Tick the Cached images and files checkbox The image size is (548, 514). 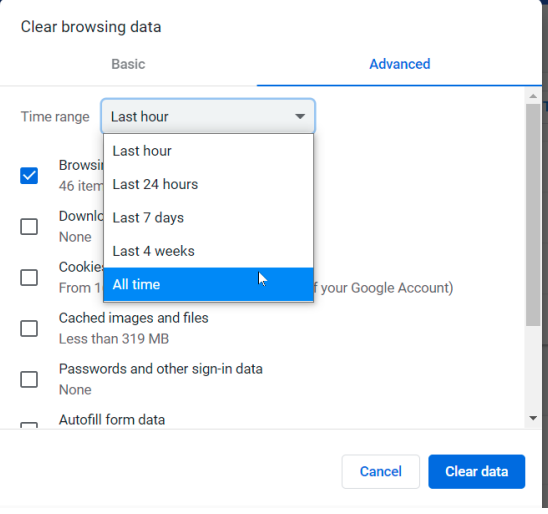29,328
